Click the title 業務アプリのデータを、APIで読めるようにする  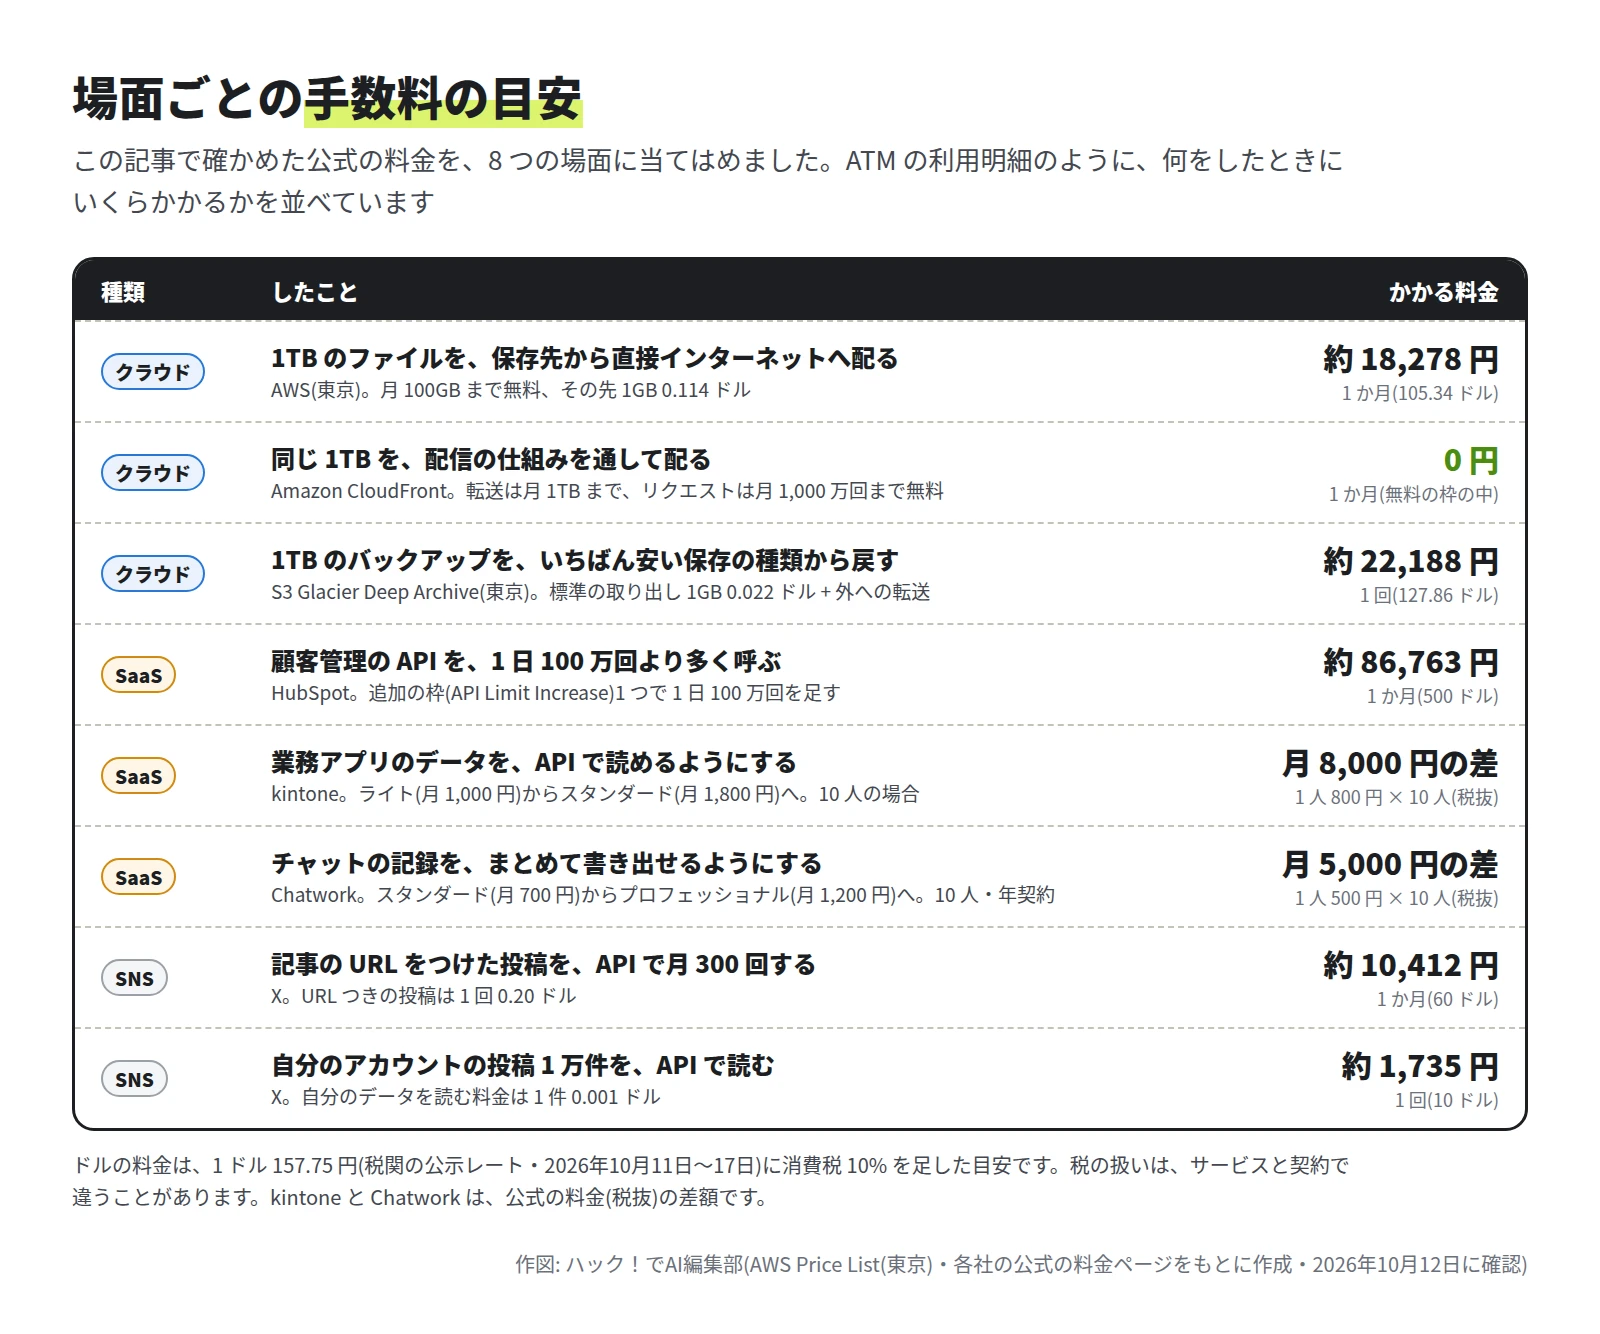tap(534, 762)
